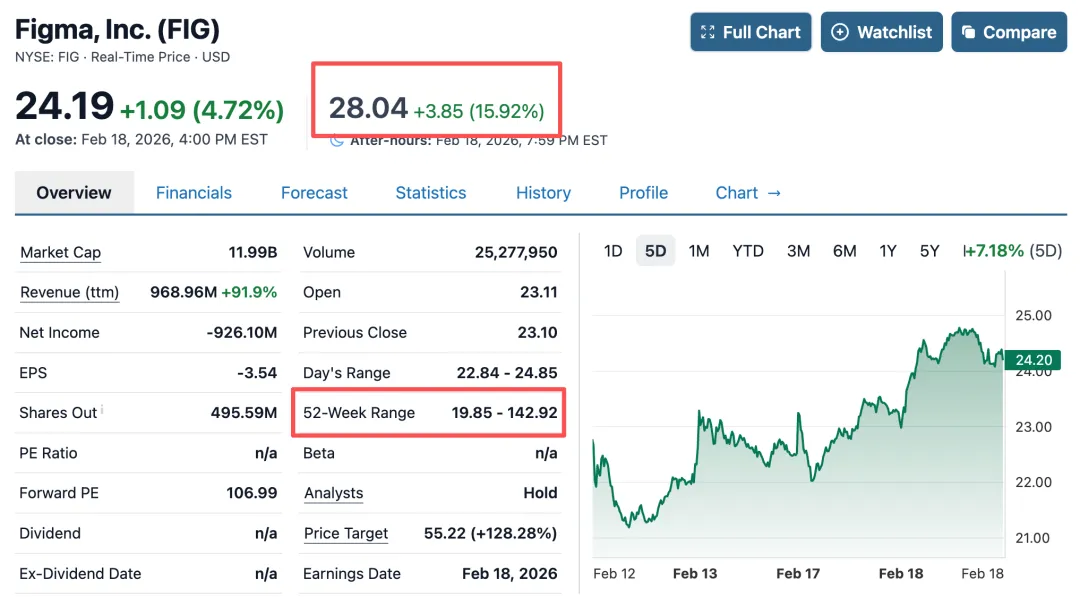Click the market cap value 11.99B

click(x=253, y=253)
